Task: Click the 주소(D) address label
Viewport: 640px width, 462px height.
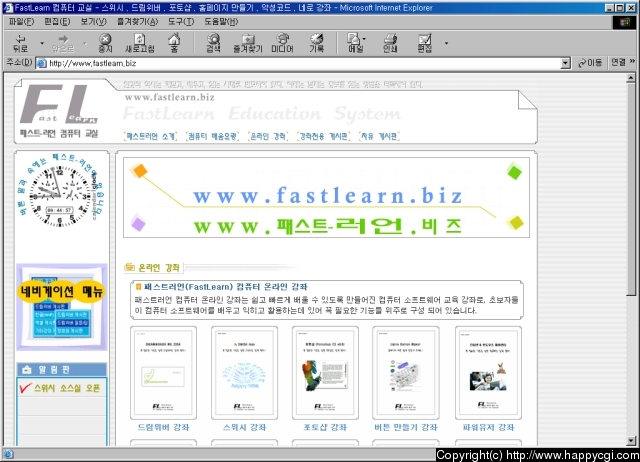Action: coord(19,62)
